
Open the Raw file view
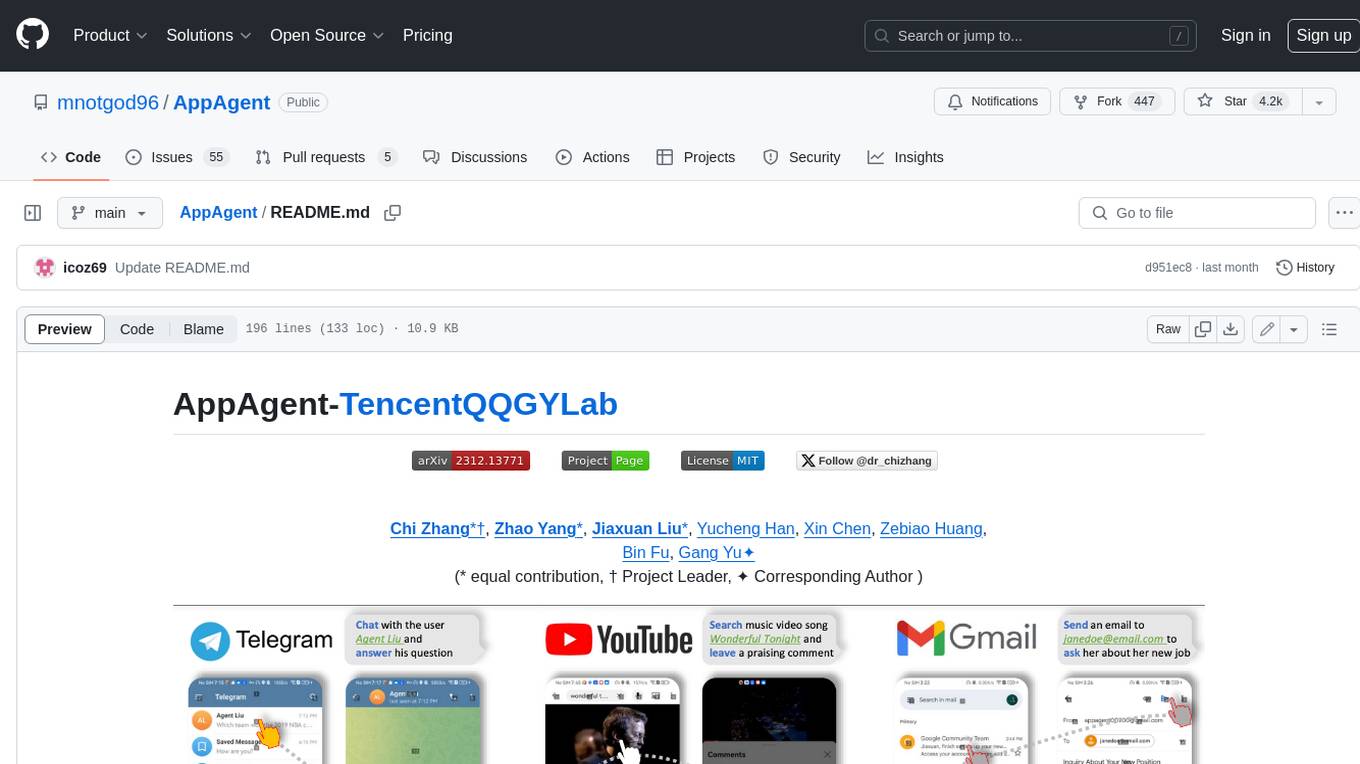click(x=1168, y=329)
